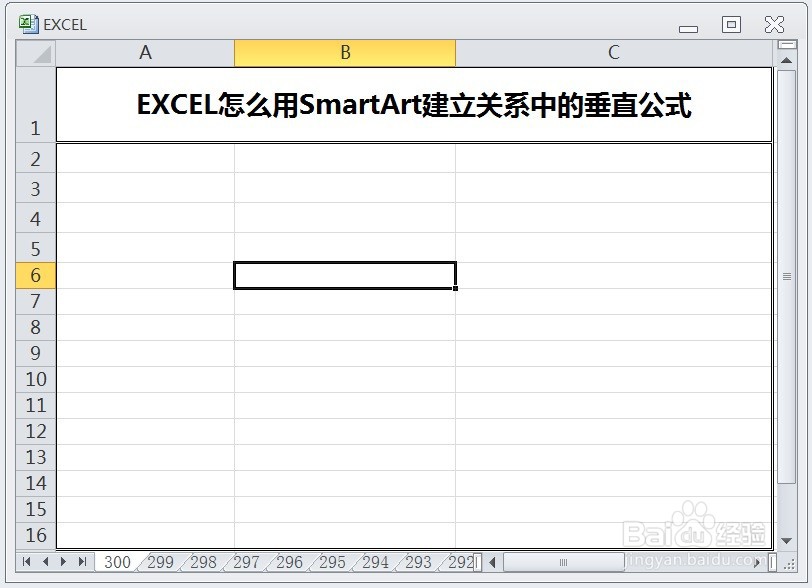This screenshot has width=812, height=588.
Task: Select row 11 header
Action: pyautogui.click(x=35, y=405)
